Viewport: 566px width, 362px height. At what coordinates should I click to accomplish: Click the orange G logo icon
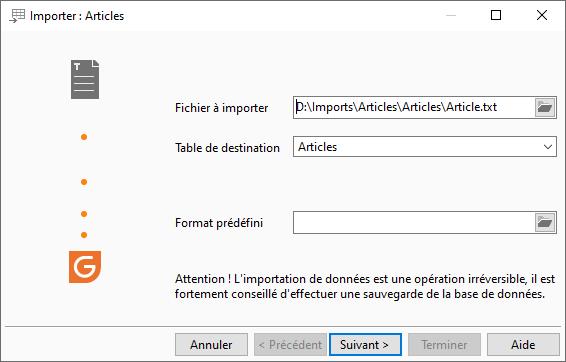[85, 267]
